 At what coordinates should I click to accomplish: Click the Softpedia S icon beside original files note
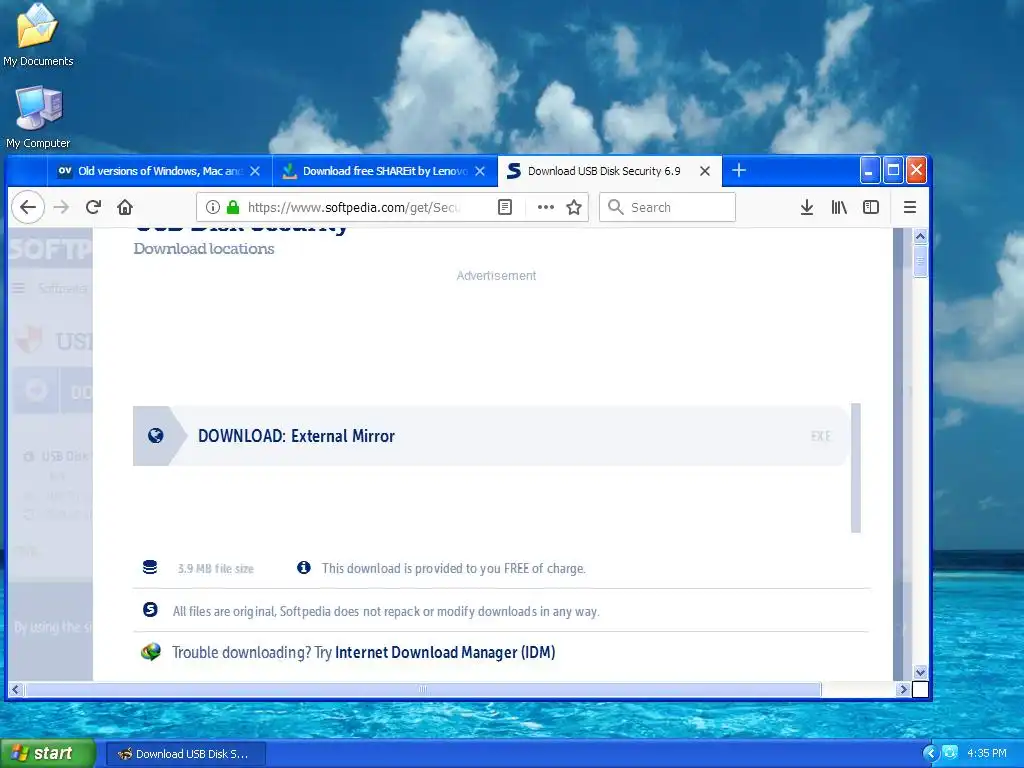[x=150, y=610]
